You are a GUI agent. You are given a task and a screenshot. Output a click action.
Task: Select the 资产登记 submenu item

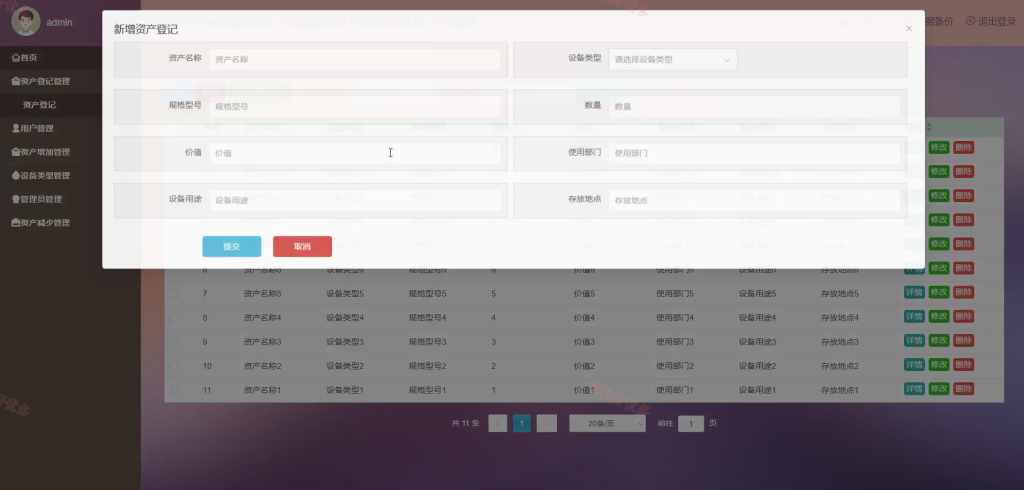51,105
